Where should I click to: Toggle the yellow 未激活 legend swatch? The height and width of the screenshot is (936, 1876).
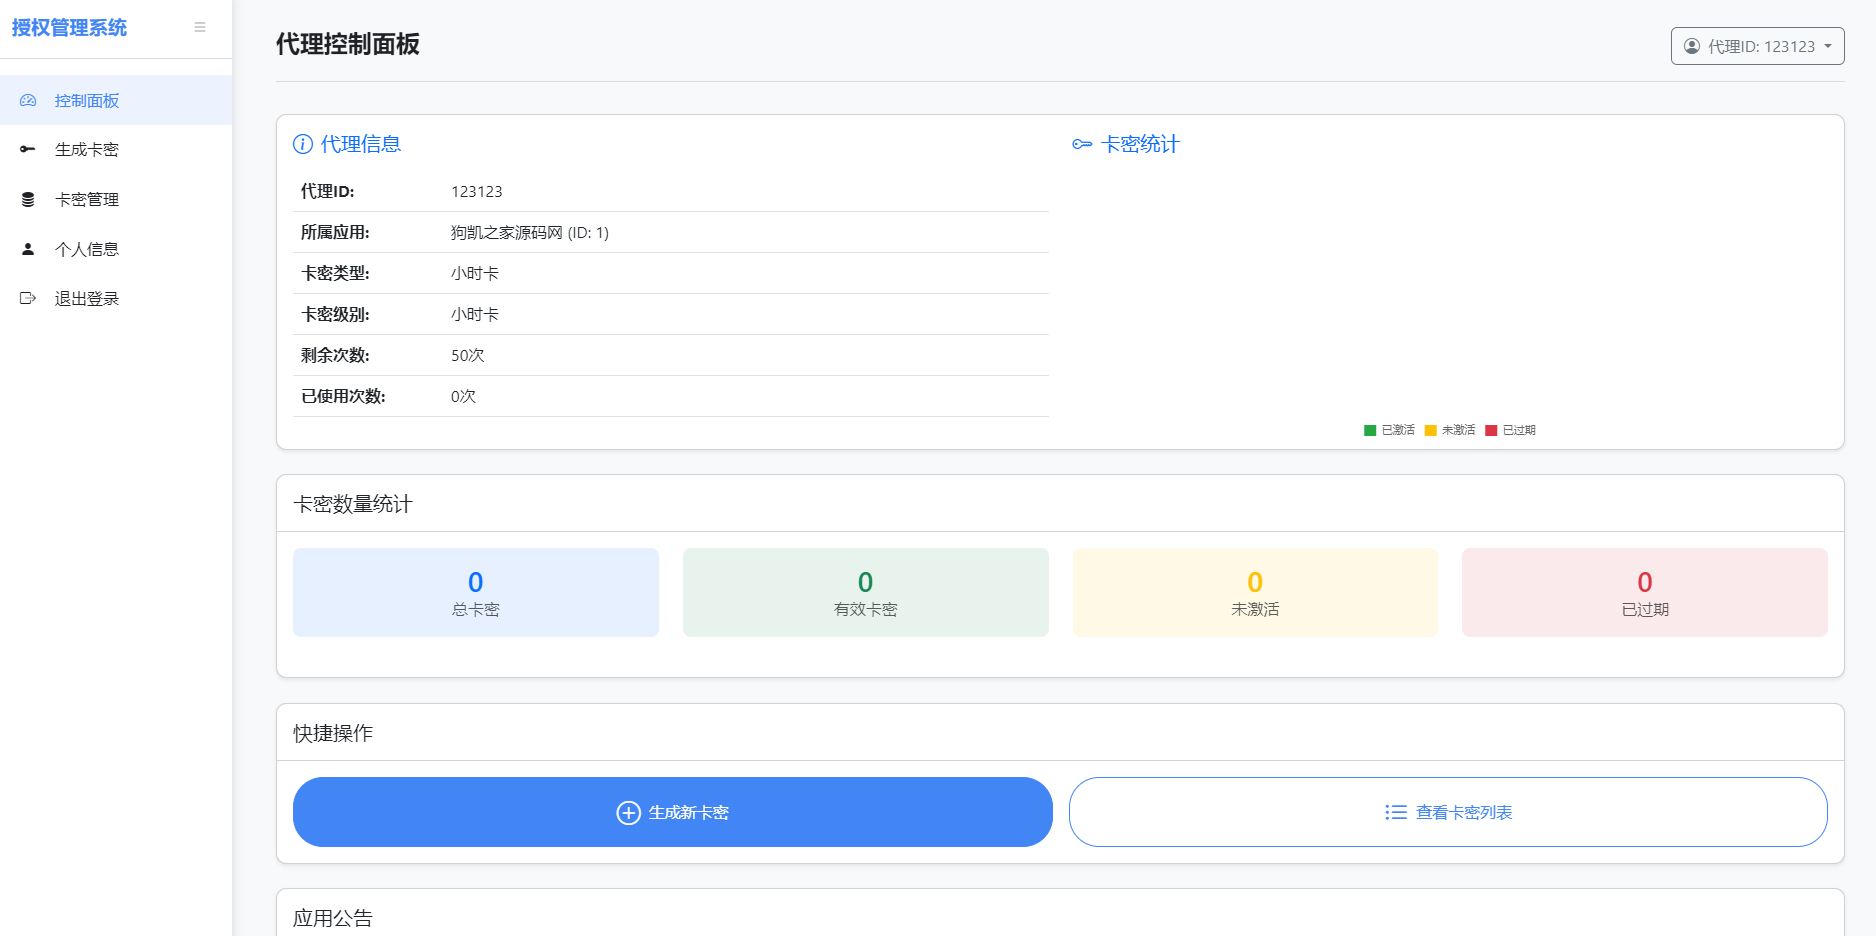tap(1431, 430)
